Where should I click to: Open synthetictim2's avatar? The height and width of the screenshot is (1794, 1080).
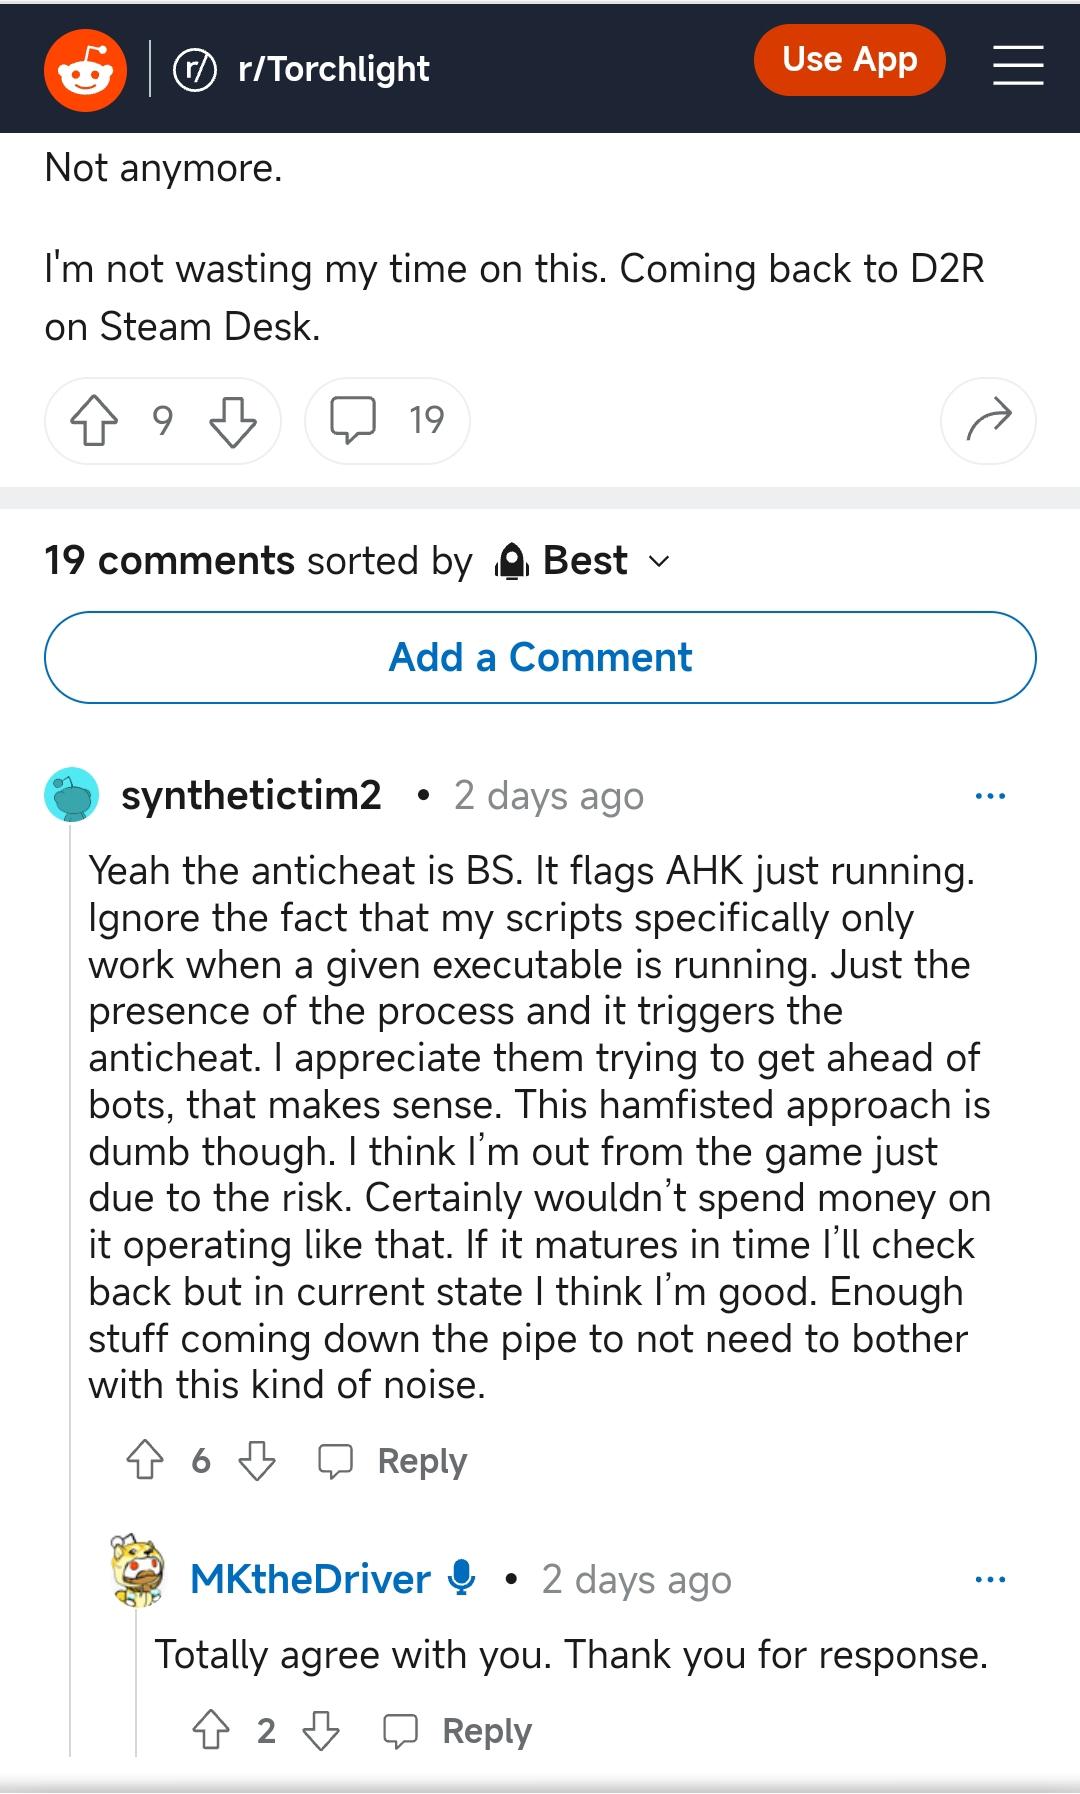click(72, 796)
